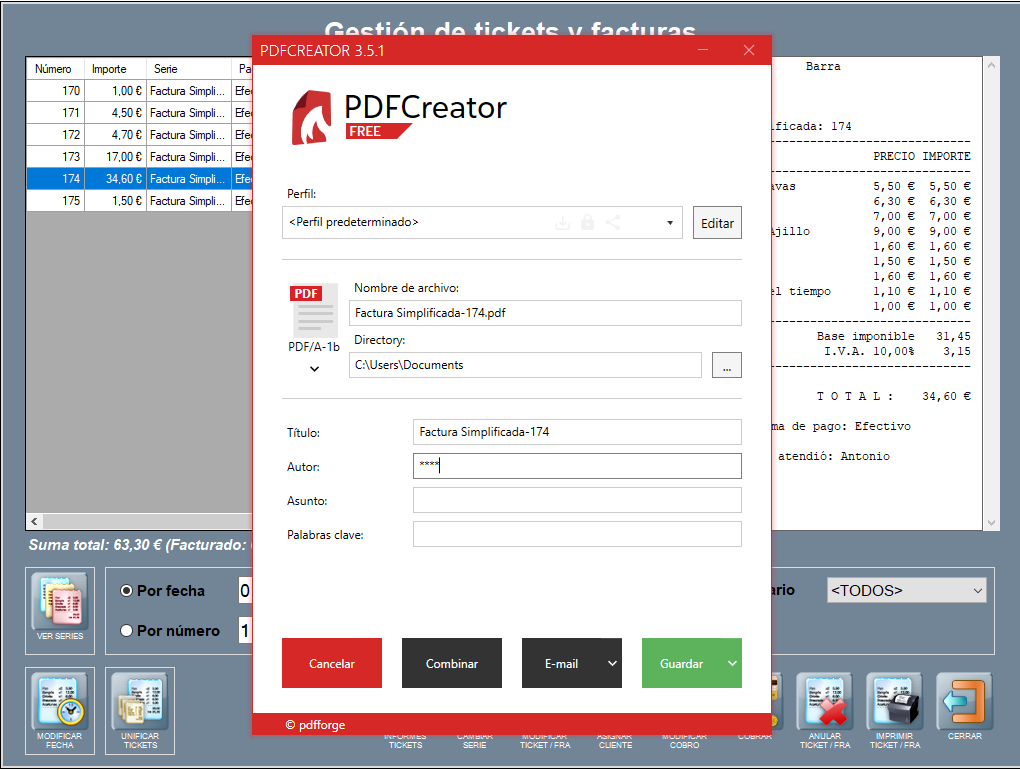Image resolution: width=1020 pixels, height=769 pixels.
Task: Expand the PDF/A-1b format chevron
Action: click(x=314, y=369)
